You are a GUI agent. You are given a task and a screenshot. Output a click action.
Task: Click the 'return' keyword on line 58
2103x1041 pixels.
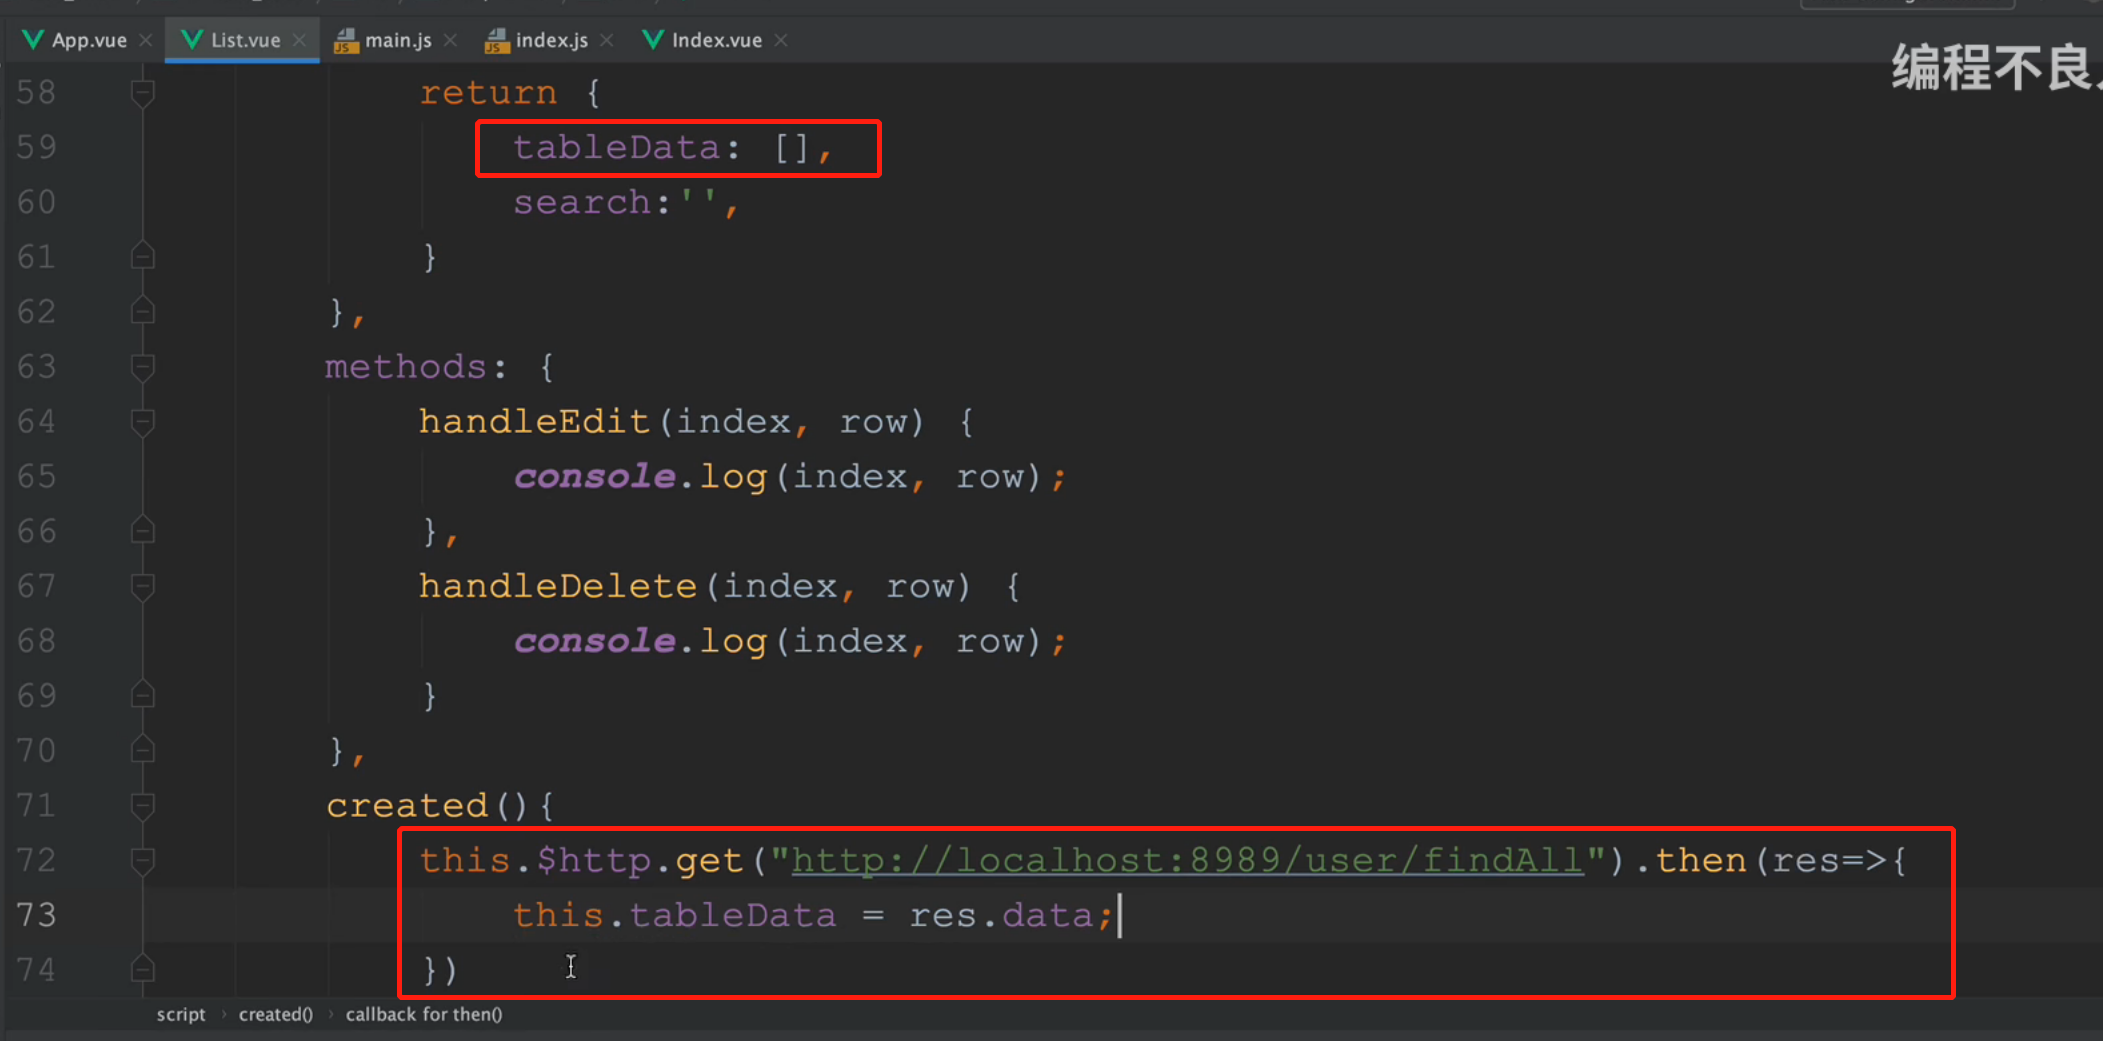coord(489,94)
